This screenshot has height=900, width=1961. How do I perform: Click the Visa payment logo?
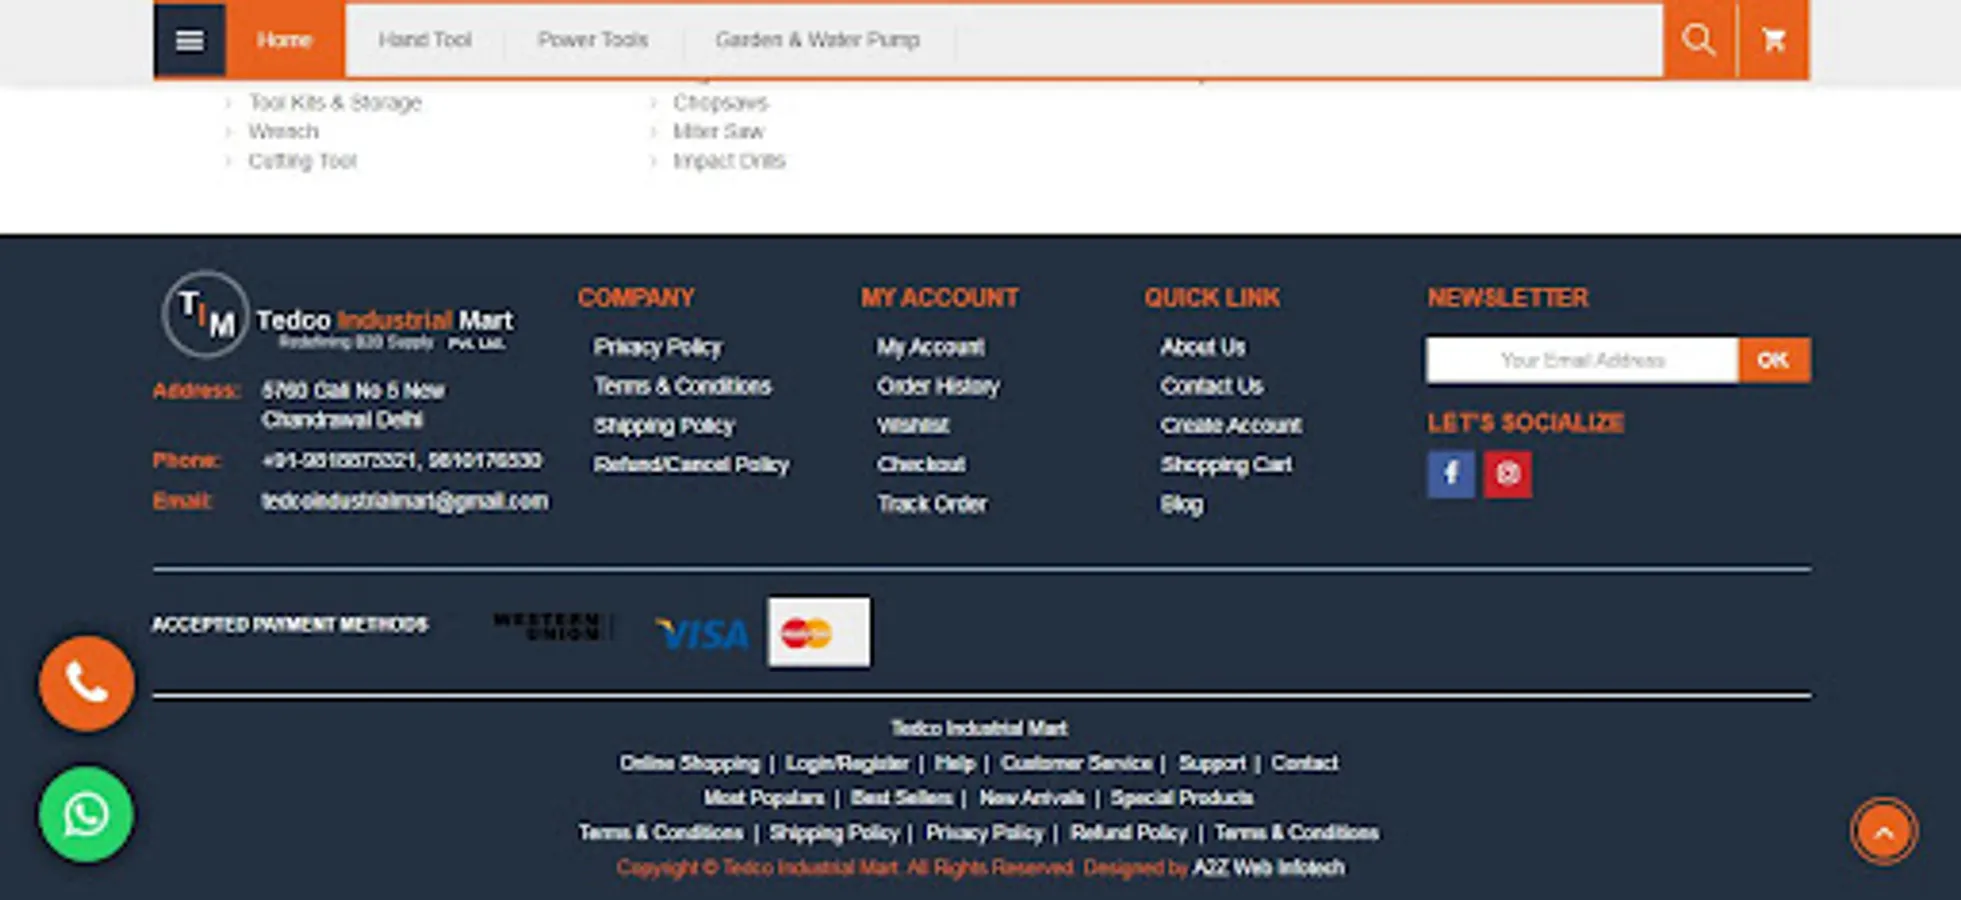702,633
